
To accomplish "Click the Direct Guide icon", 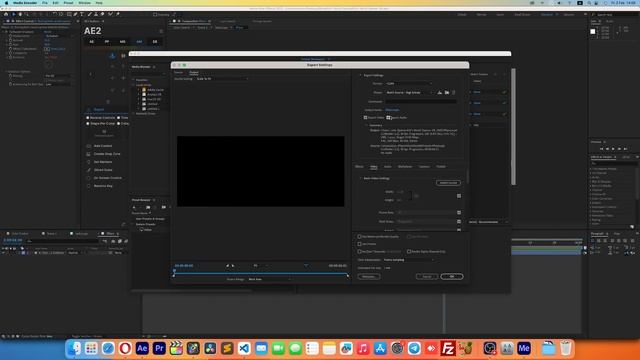I will pyautogui.click(x=89, y=170).
